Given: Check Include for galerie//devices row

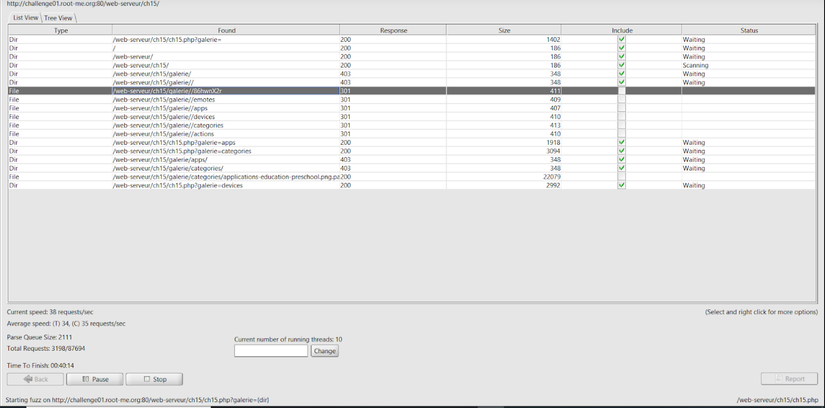Looking at the screenshot, I should (621, 117).
